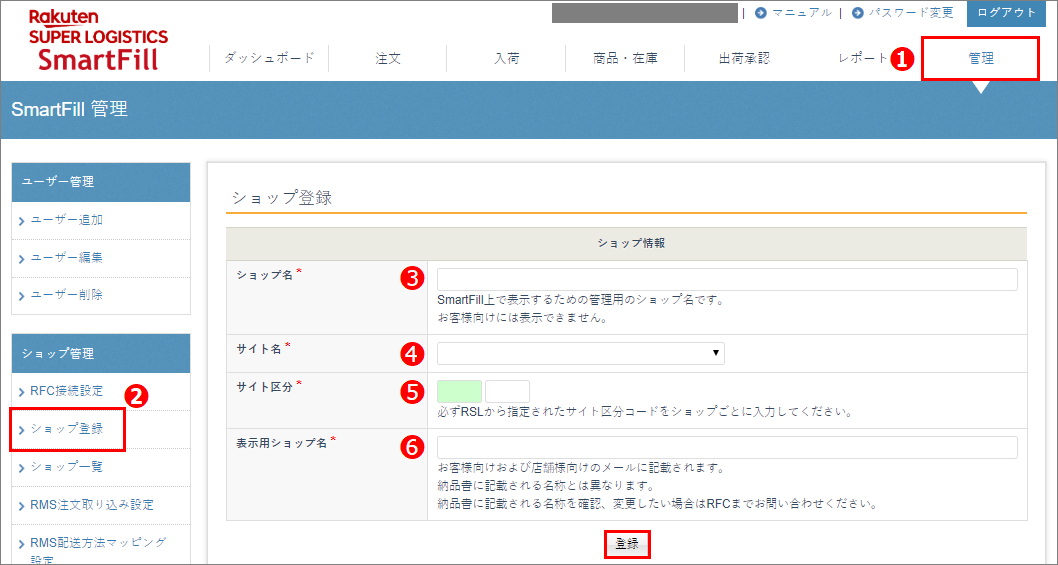Viewport: 1058px width, 565px height.
Task: Open the マニュアル link
Action: click(801, 13)
